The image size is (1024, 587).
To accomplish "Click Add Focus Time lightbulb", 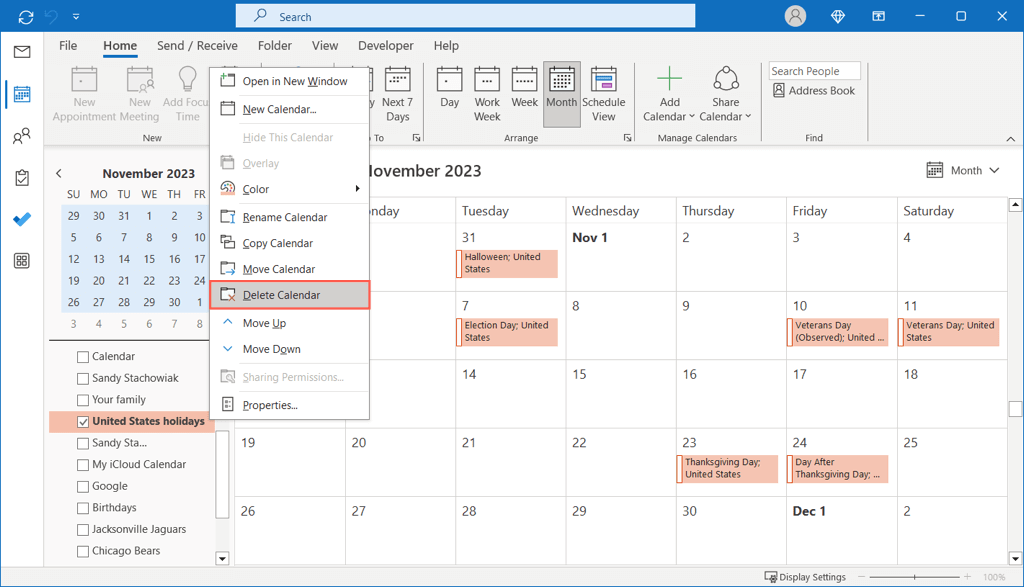I will click(187, 94).
